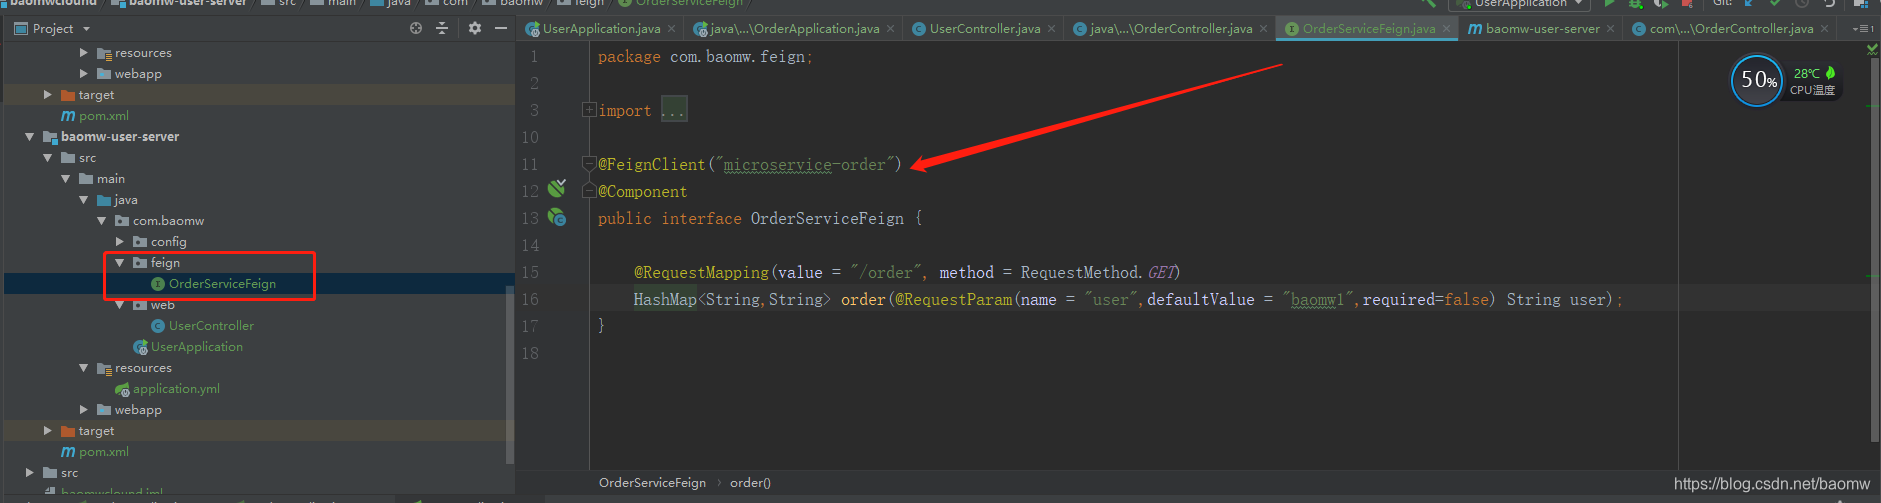Collapse all nodes in Project panel
The width and height of the screenshot is (1881, 503).
coord(442,28)
